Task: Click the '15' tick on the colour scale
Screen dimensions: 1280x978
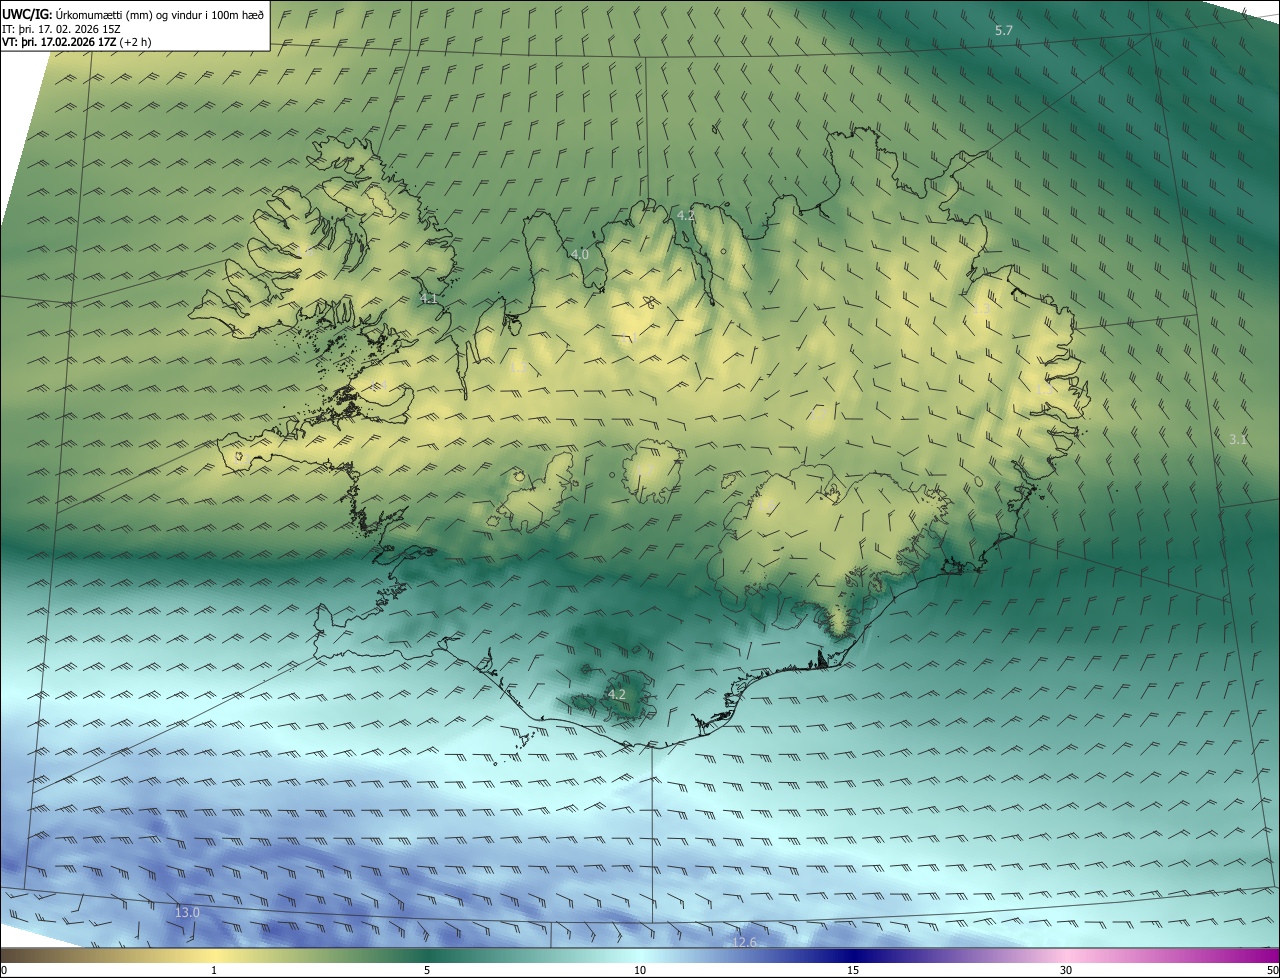Action: (x=853, y=970)
